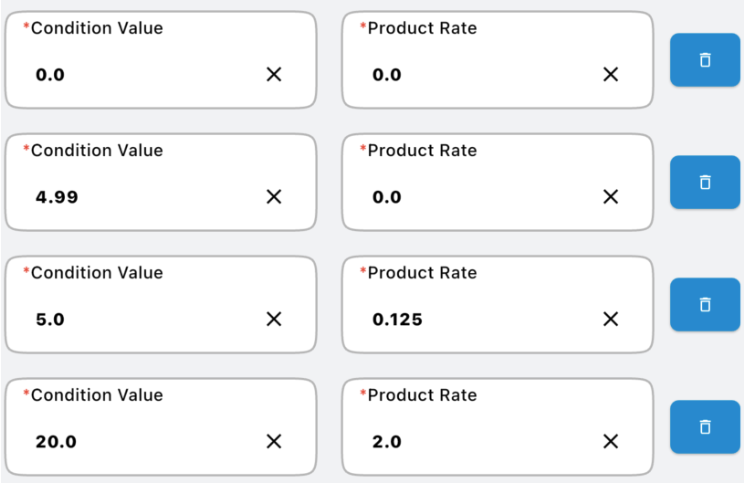Screen dimensions: 746x483
Task: Clear the Condition Value 4.99 field
Action: pos(274,197)
